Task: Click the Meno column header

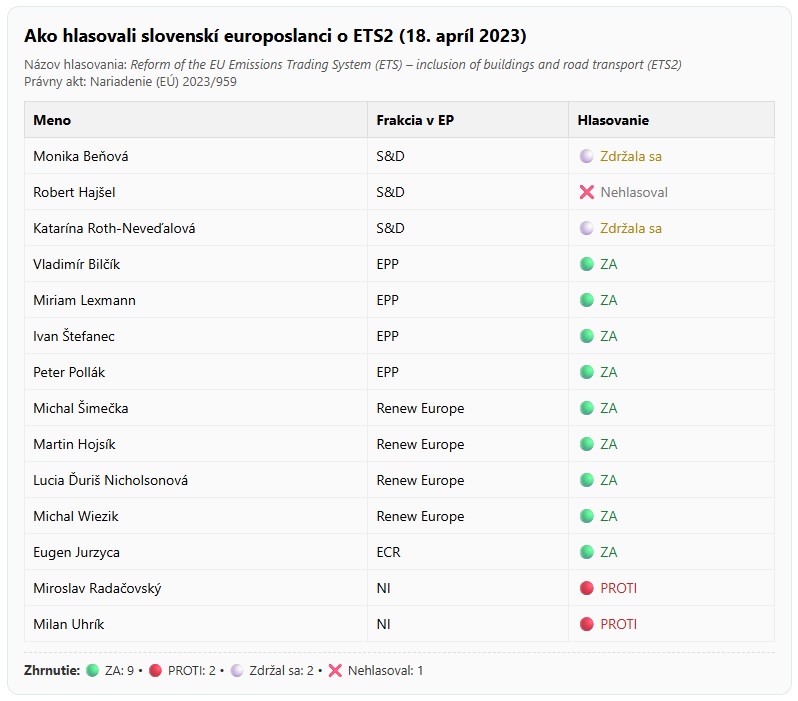Action: click(x=52, y=120)
